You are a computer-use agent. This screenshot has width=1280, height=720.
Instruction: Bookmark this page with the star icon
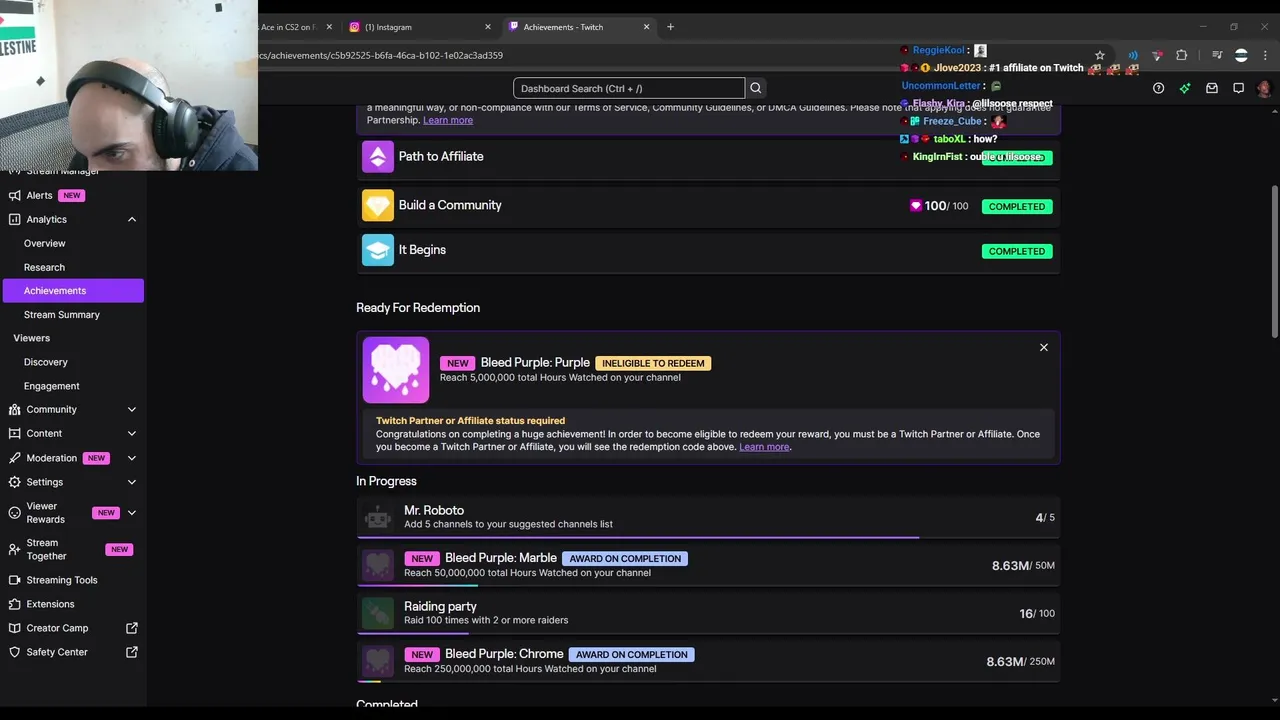click(x=1100, y=56)
